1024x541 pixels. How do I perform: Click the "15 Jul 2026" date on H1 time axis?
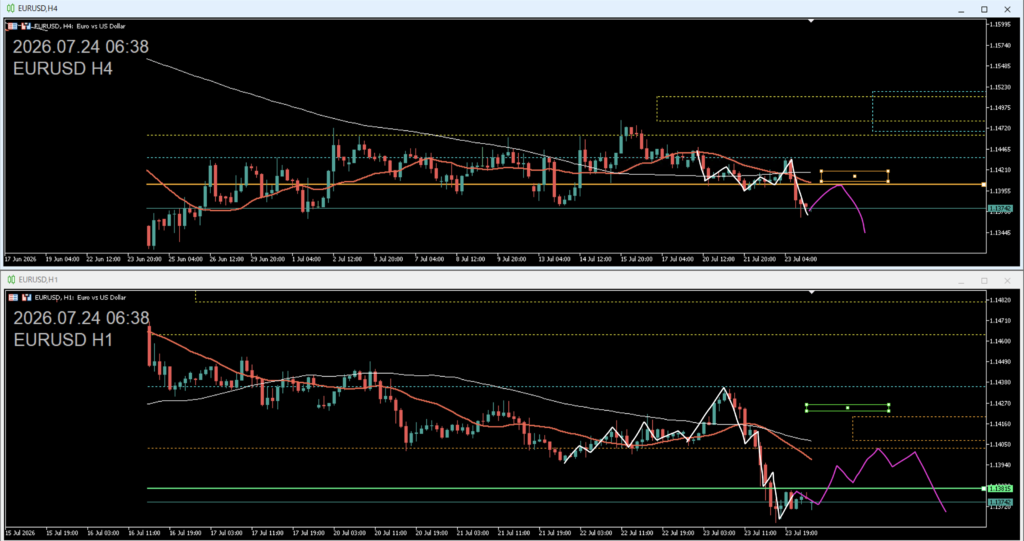[20, 533]
